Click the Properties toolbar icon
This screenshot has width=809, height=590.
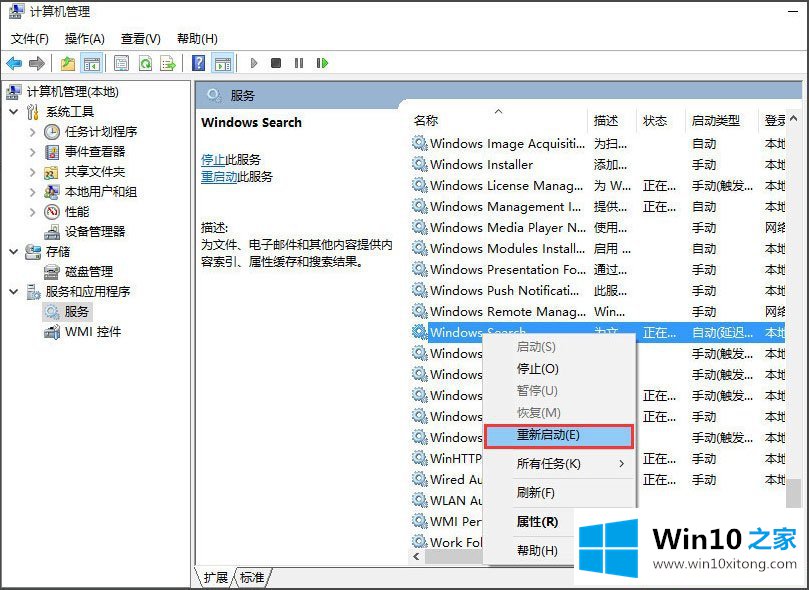point(121,63)
